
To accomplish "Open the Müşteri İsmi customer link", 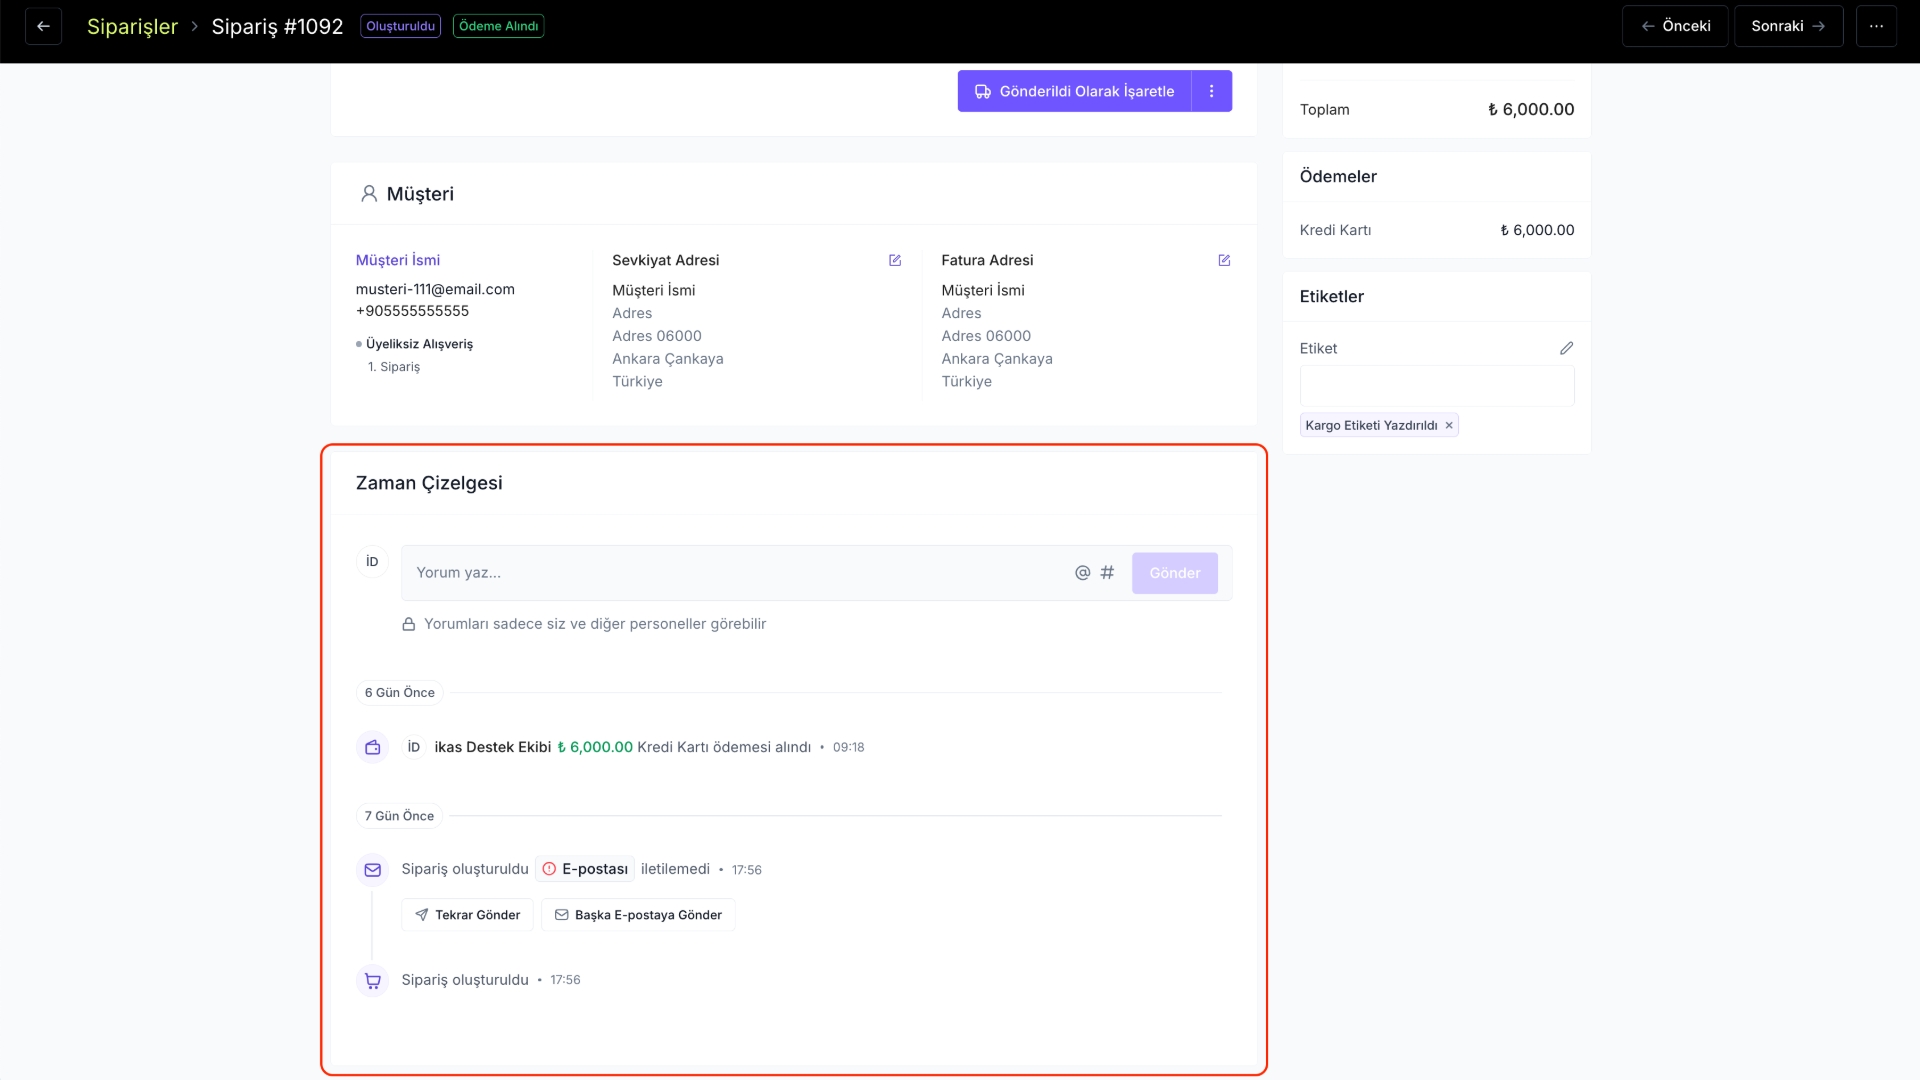I will 398,260.
